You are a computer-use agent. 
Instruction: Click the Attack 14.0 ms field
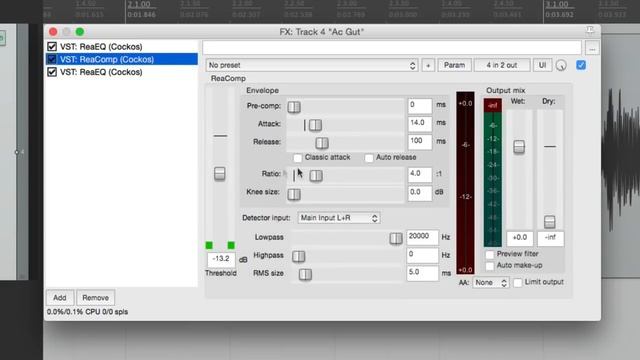pos(420,124)
